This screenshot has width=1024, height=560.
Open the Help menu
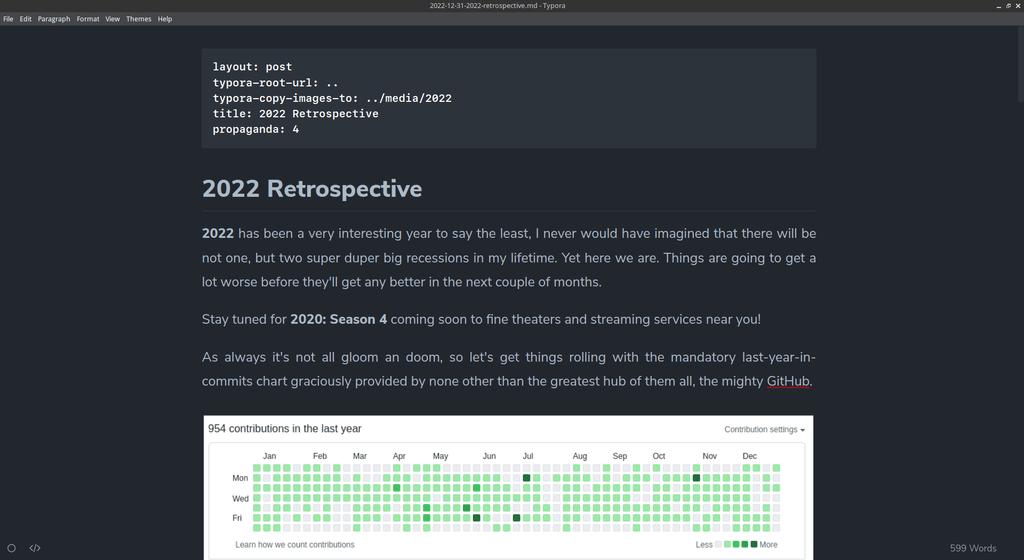pos(165,19)
